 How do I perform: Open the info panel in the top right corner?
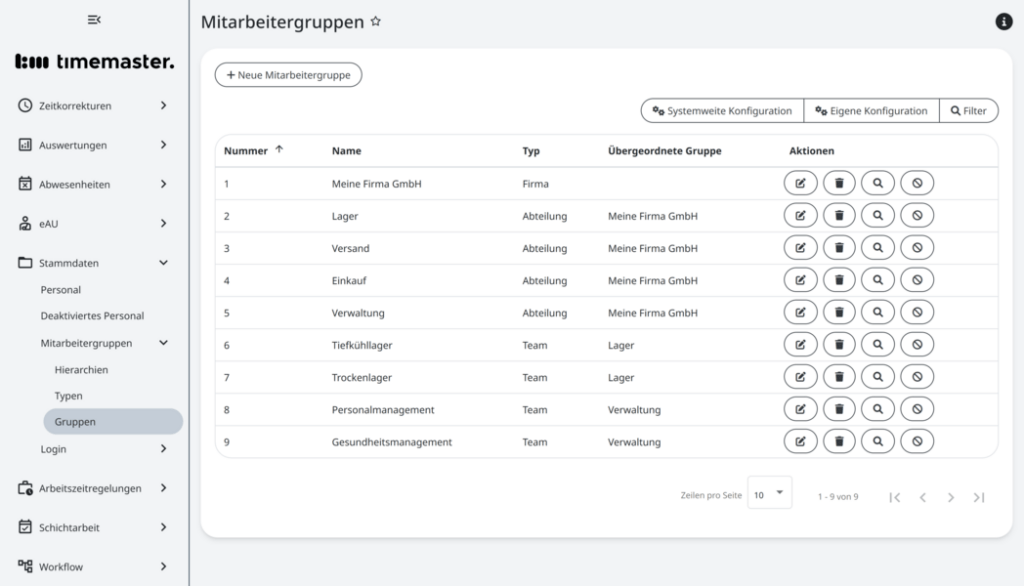click(x=1003, y=20)
